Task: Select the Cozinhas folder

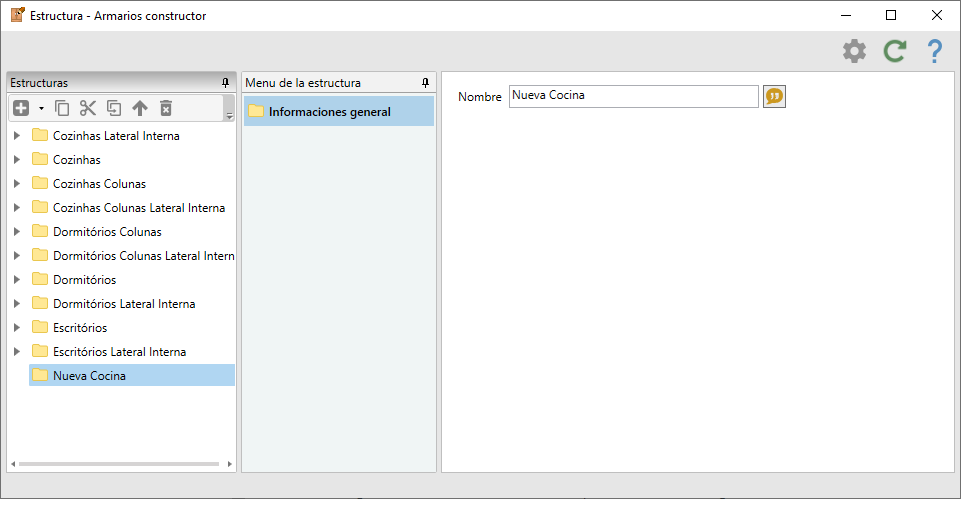Action: point(66,160)
